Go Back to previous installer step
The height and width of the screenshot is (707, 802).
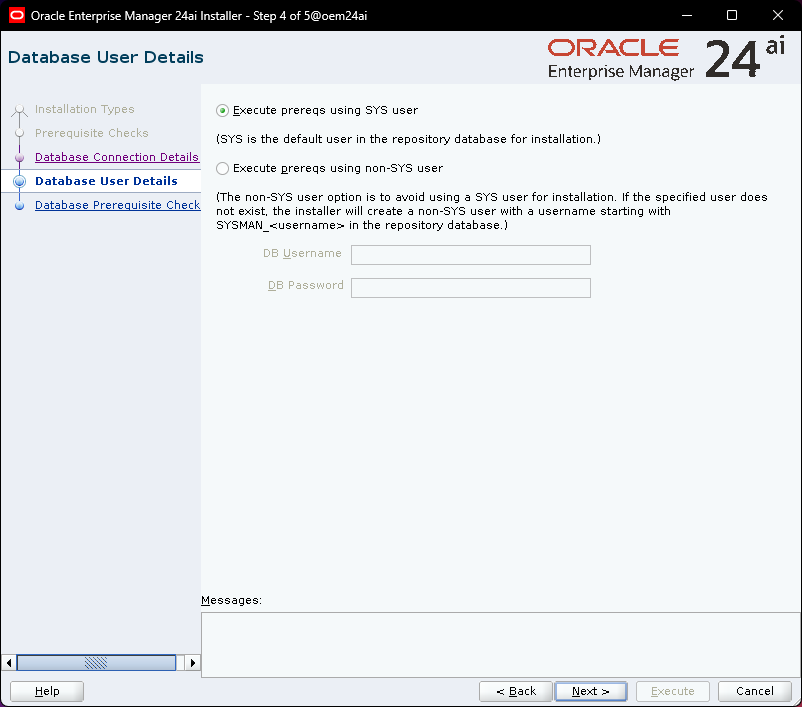516,691
